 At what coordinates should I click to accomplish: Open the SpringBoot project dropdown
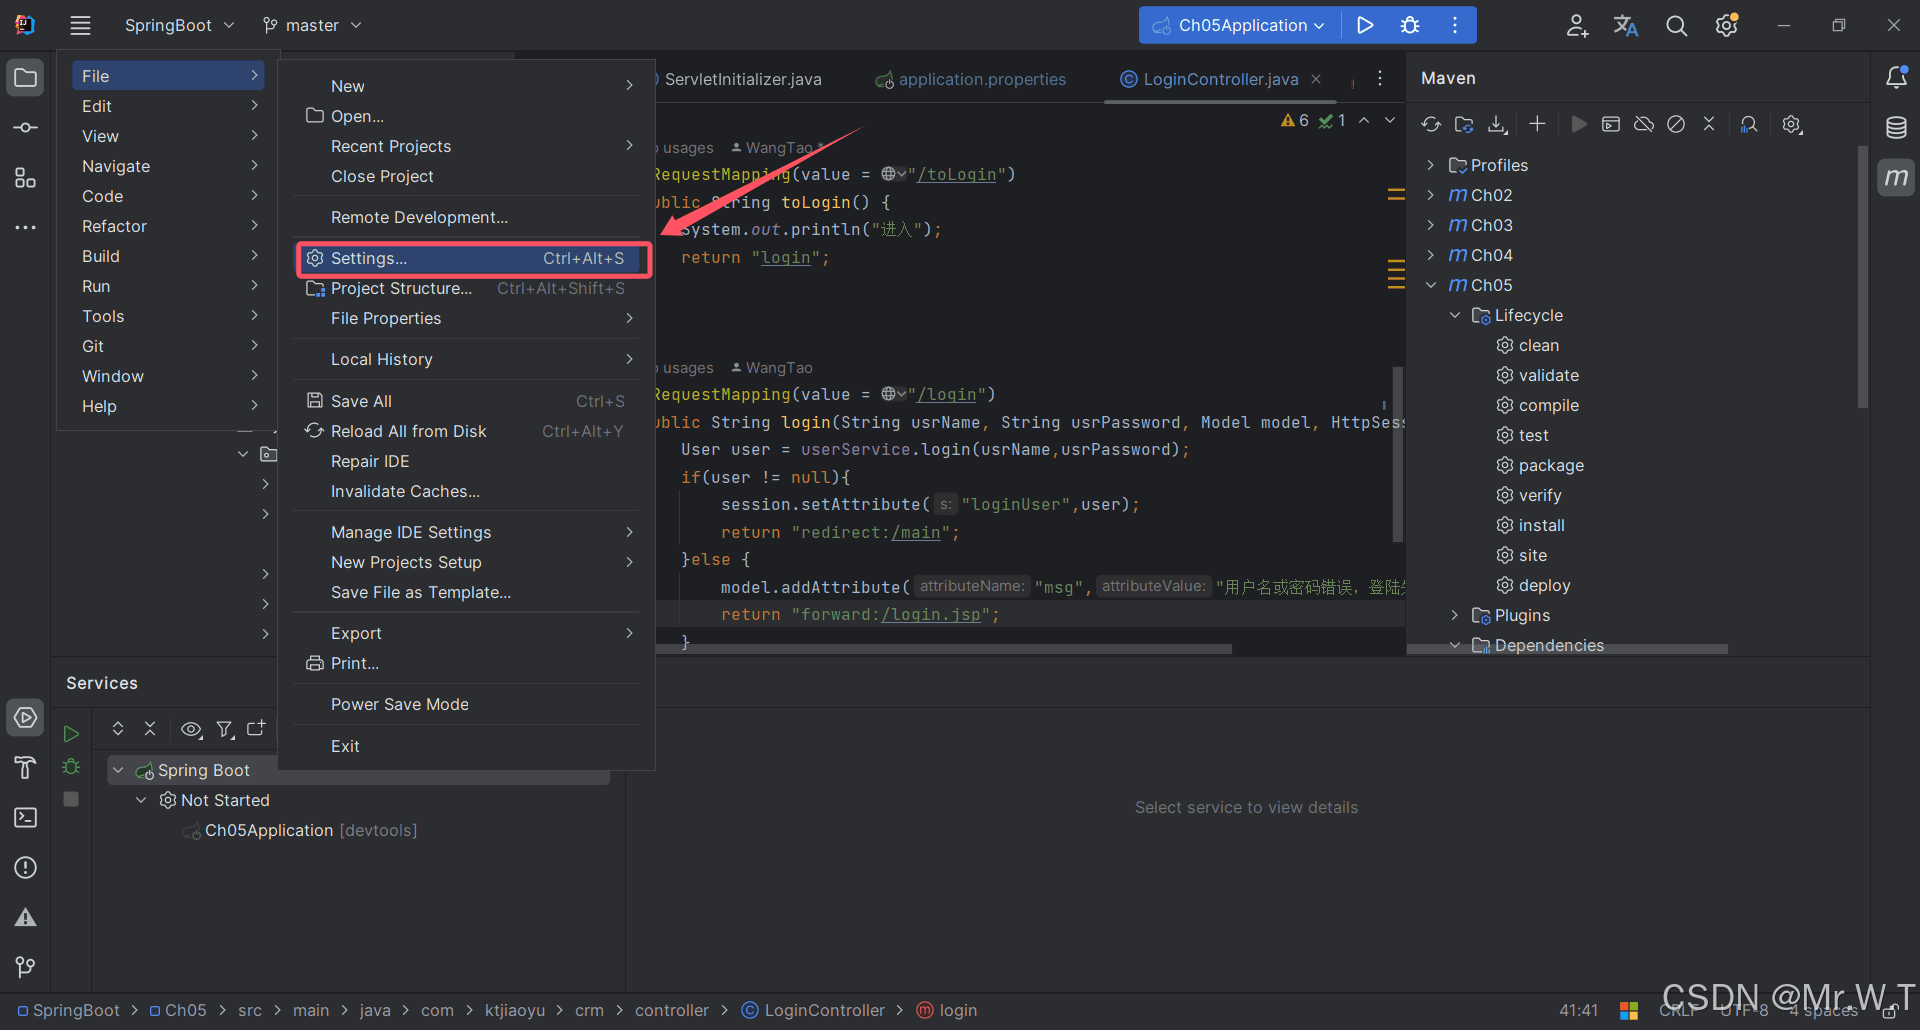click(179, 25)
